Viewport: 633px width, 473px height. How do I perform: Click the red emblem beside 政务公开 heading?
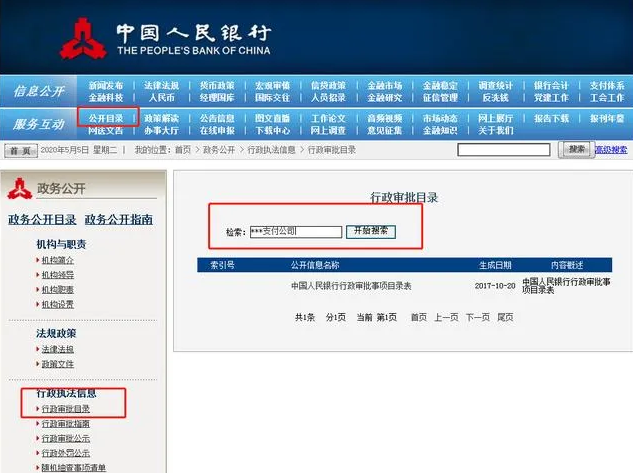click(18, 187)
